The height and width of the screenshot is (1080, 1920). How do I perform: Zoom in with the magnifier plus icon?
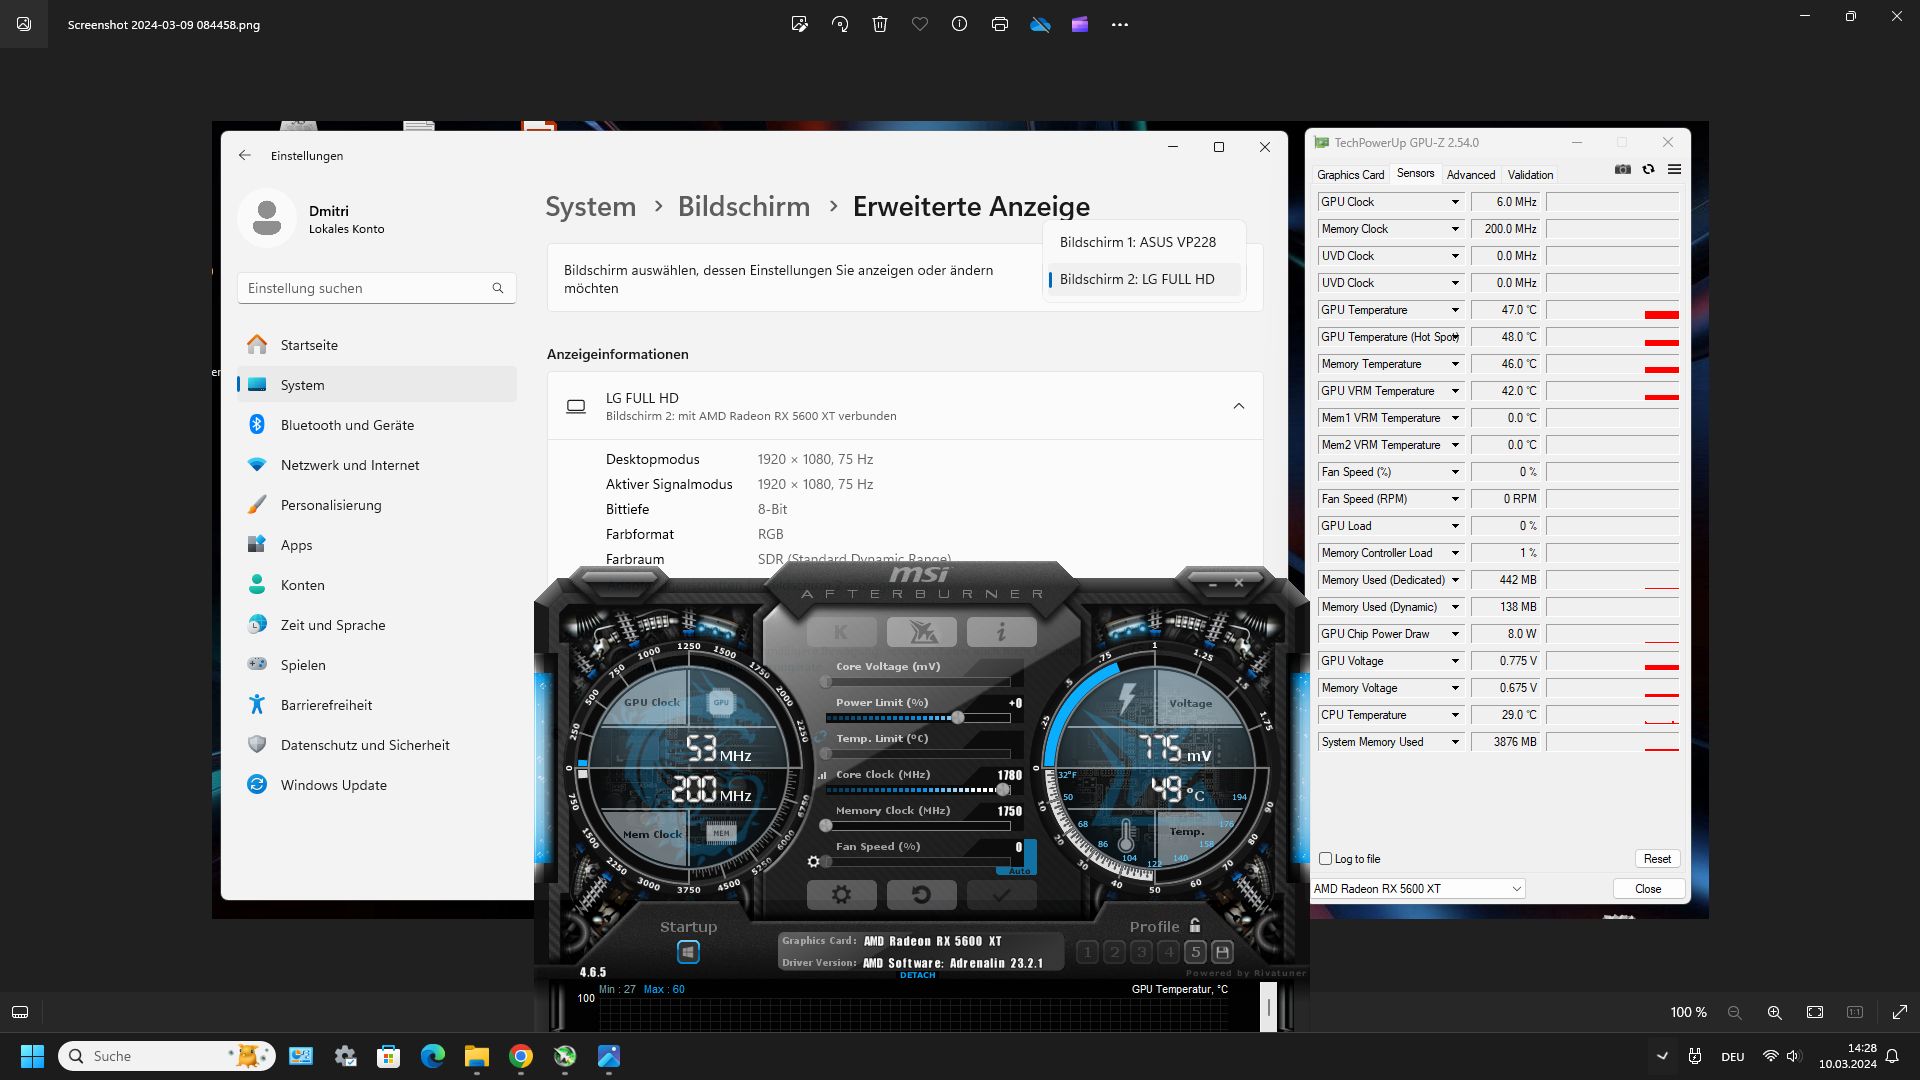[1775, 1012]
